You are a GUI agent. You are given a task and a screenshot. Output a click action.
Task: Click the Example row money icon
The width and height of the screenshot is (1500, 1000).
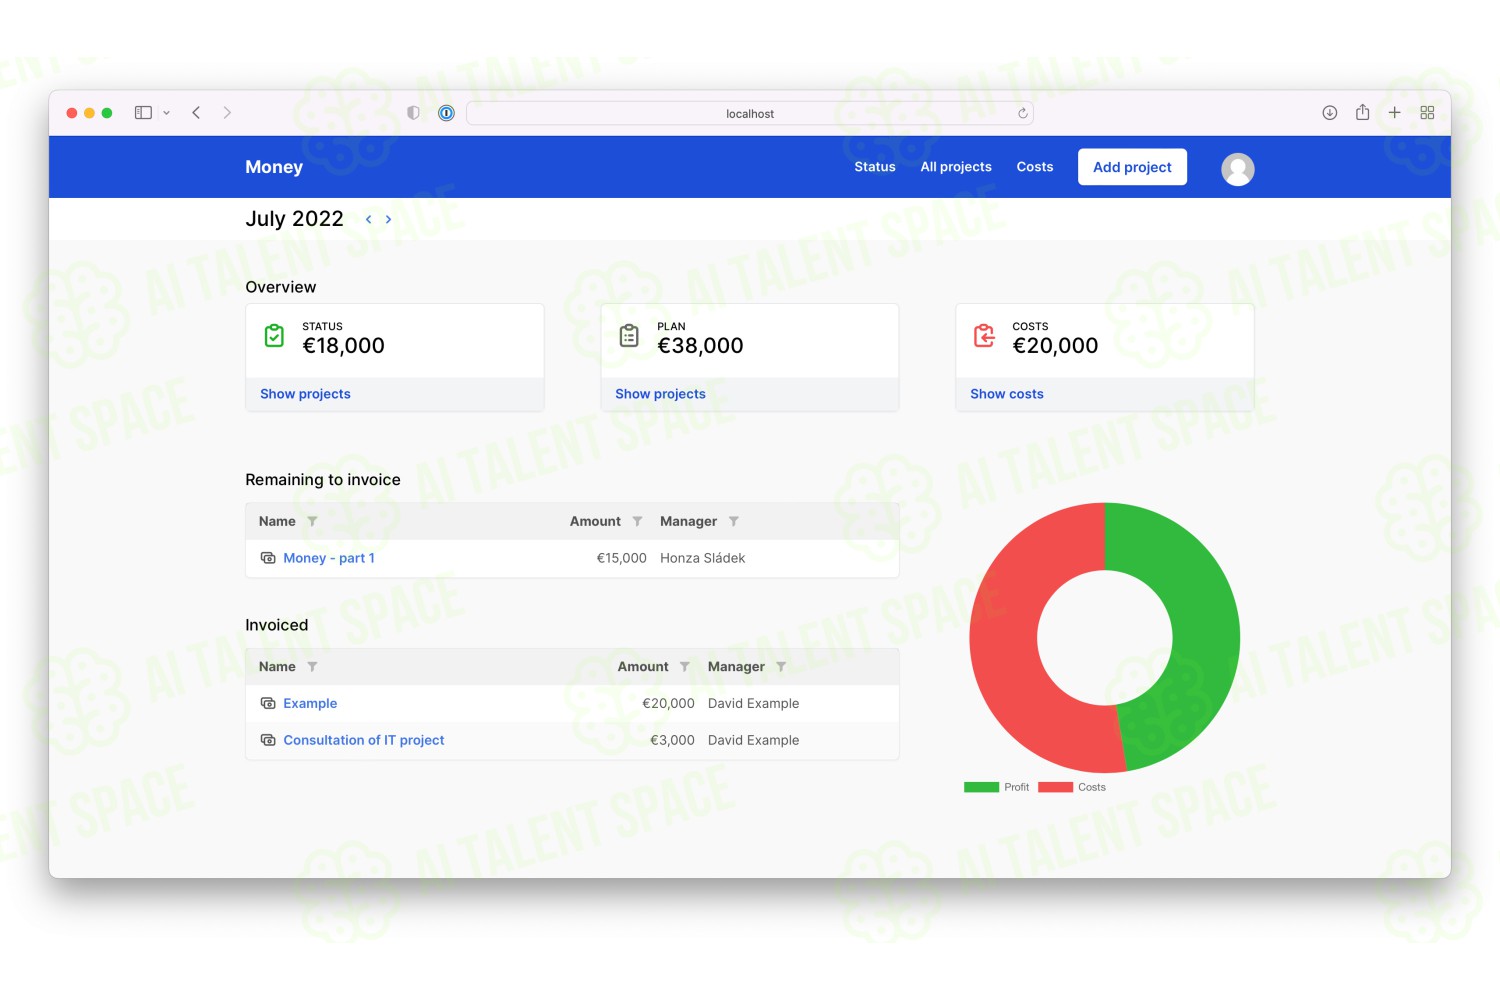coord(268,704)
